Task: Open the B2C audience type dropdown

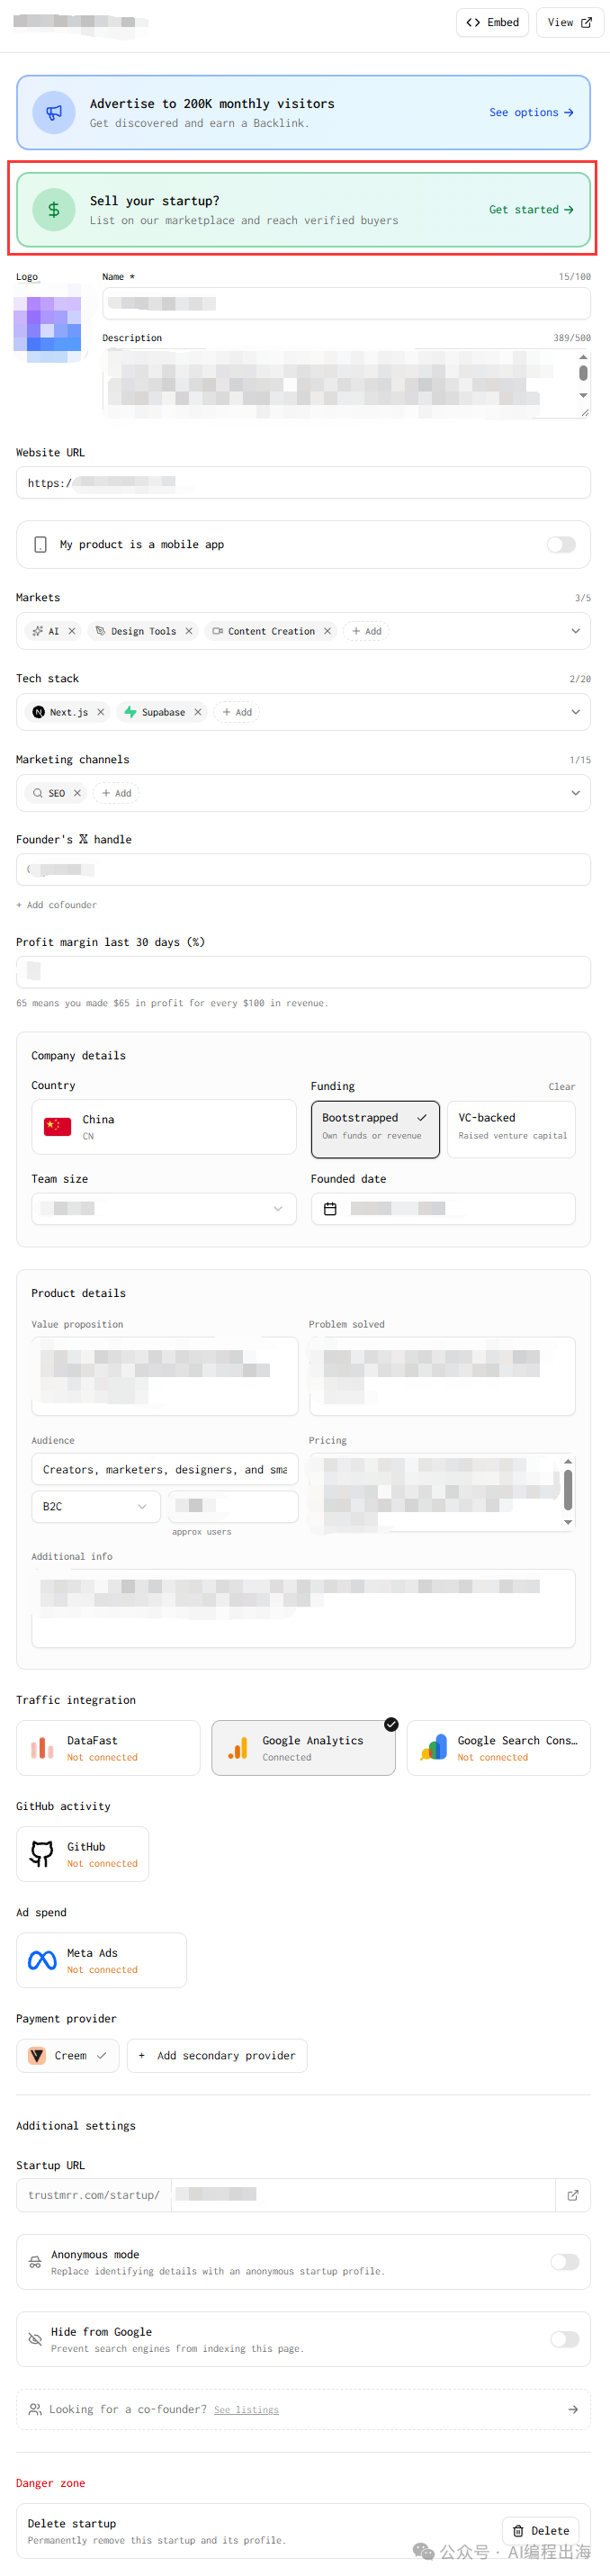Action: coord(96,1508)
